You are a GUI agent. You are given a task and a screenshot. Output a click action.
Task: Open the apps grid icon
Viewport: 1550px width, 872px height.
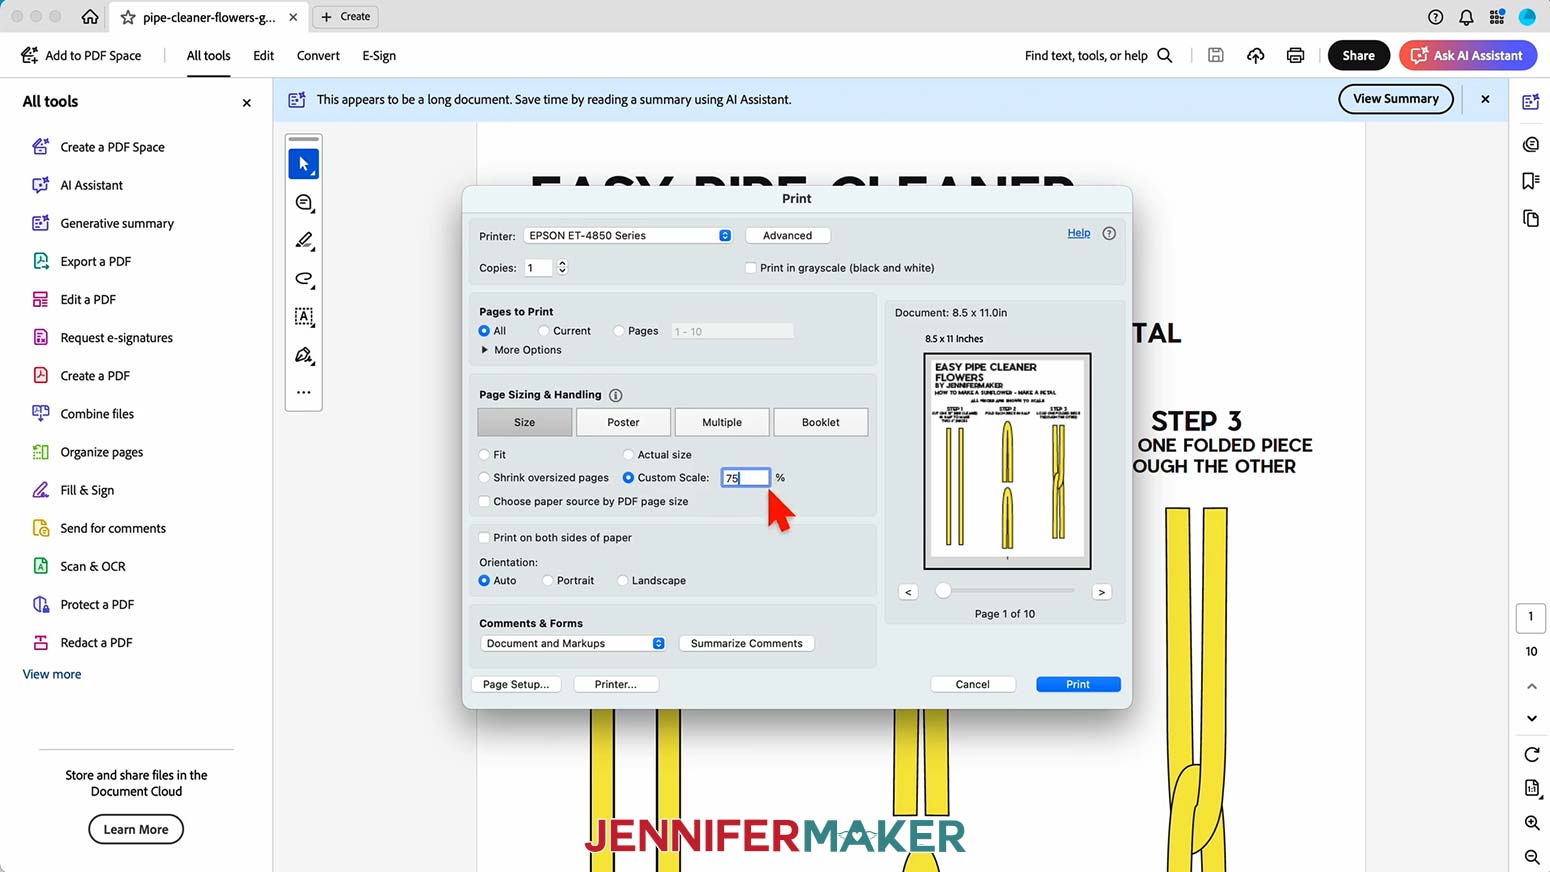click(1497, 17)
